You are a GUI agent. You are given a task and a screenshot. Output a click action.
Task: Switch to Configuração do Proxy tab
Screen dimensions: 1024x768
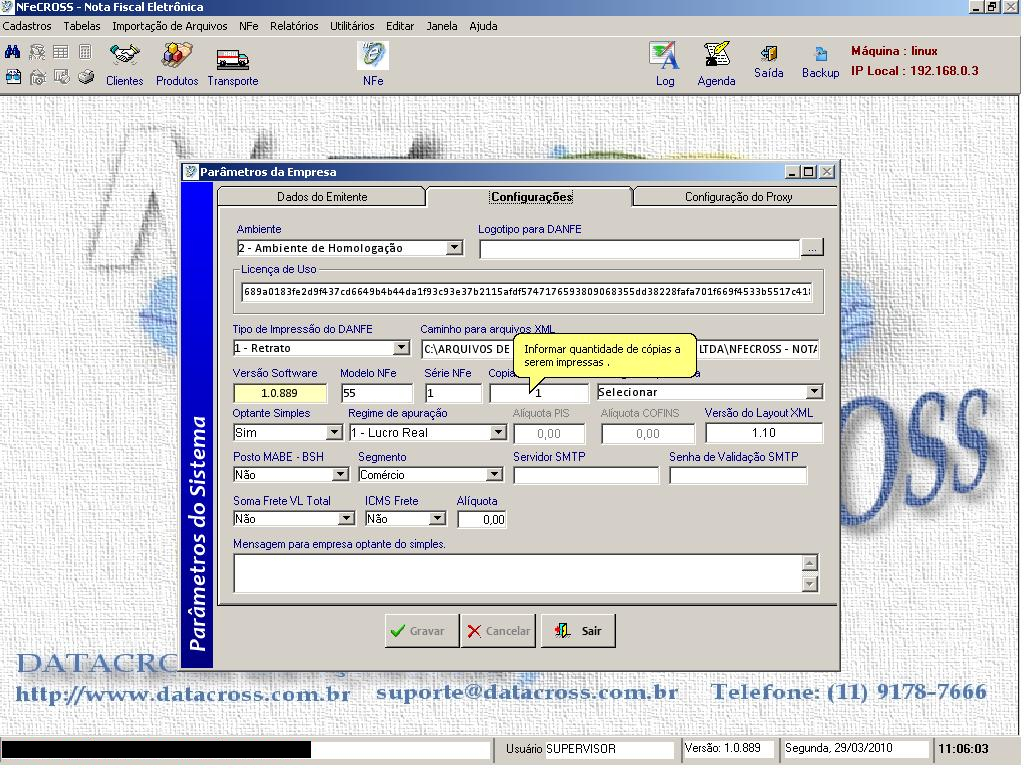pyautogui.click(x=738, y=197)
